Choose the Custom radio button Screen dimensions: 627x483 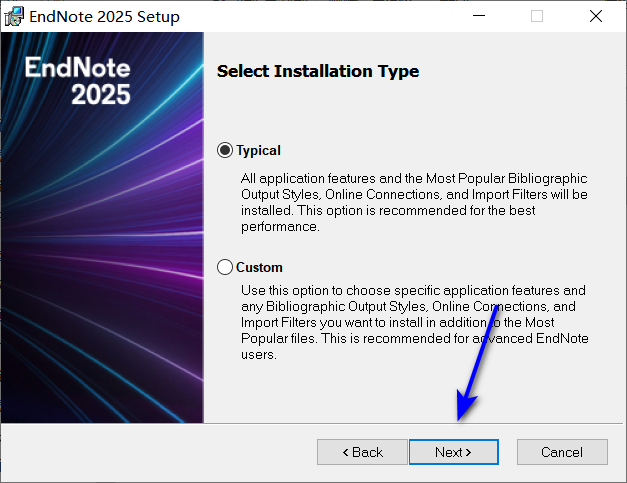point(225,267)
